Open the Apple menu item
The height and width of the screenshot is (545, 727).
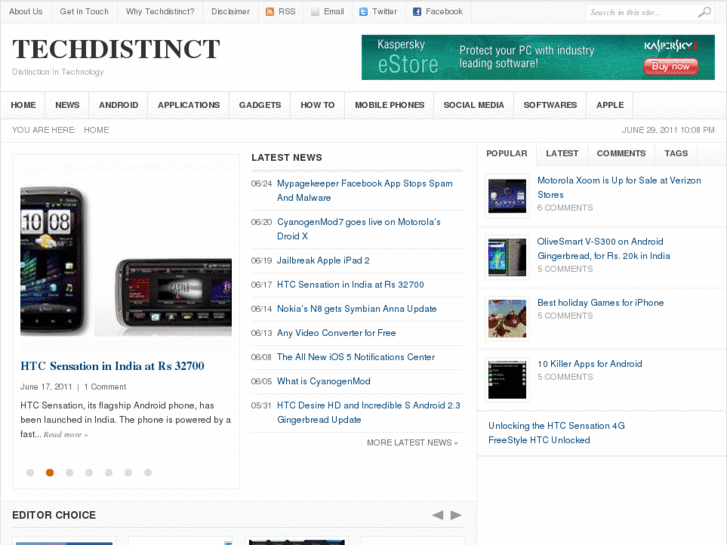point(610,105)
